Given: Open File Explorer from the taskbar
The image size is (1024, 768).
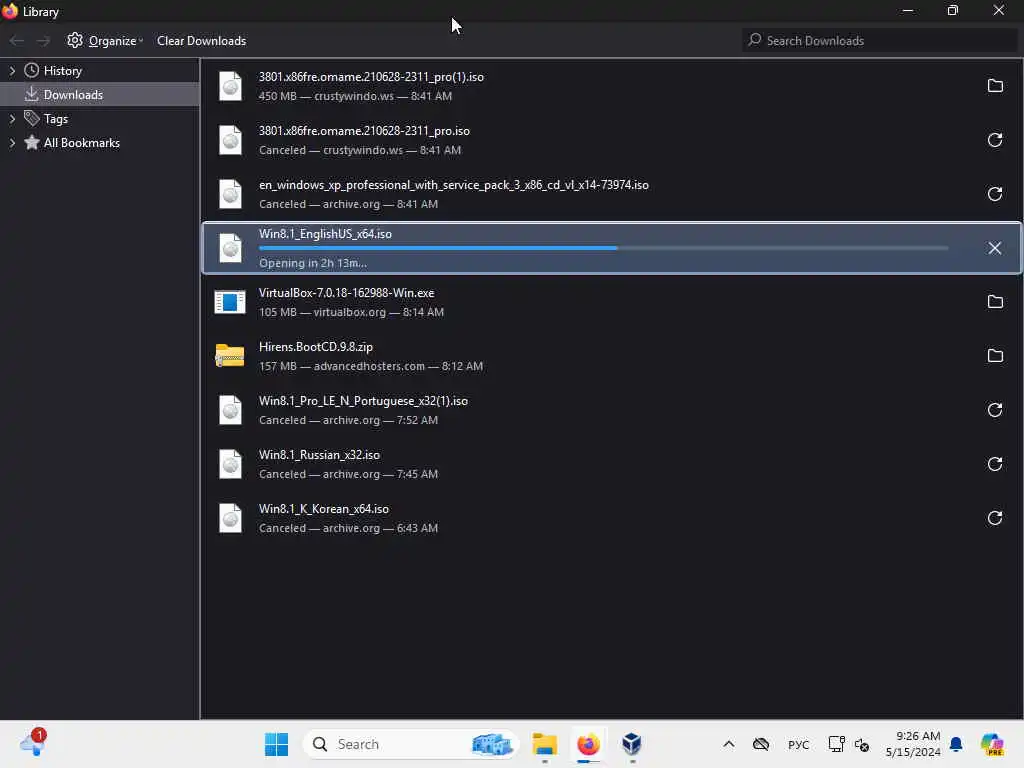Looking at the screenshot, I should [x=545, y=744].
